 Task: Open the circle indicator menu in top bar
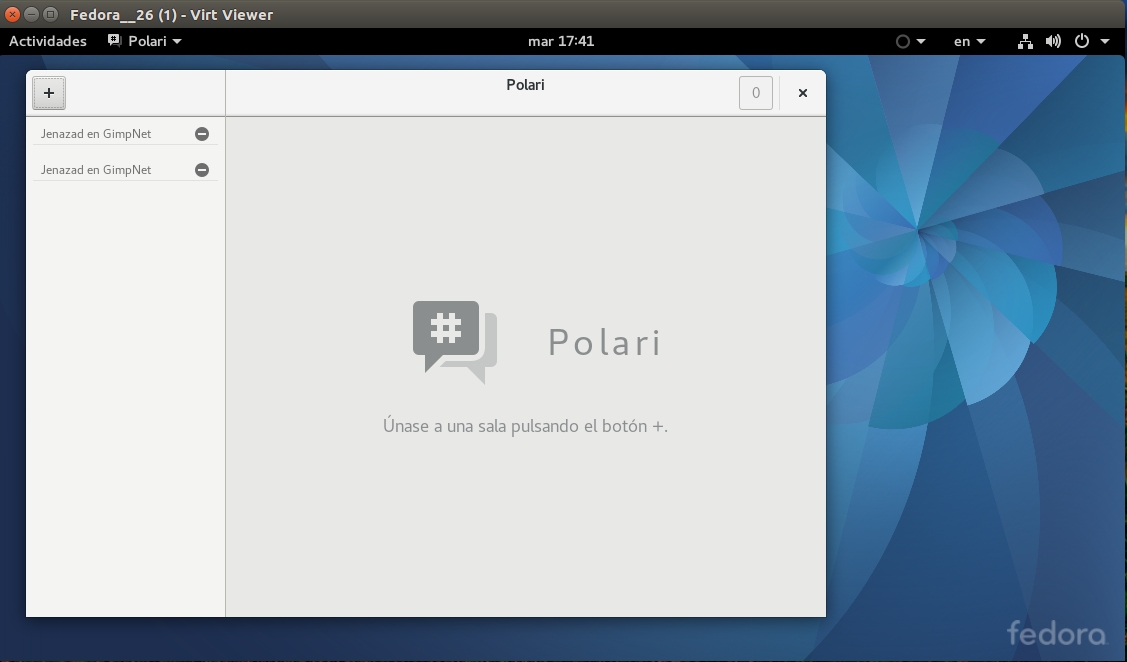click(x=910, y=42)
